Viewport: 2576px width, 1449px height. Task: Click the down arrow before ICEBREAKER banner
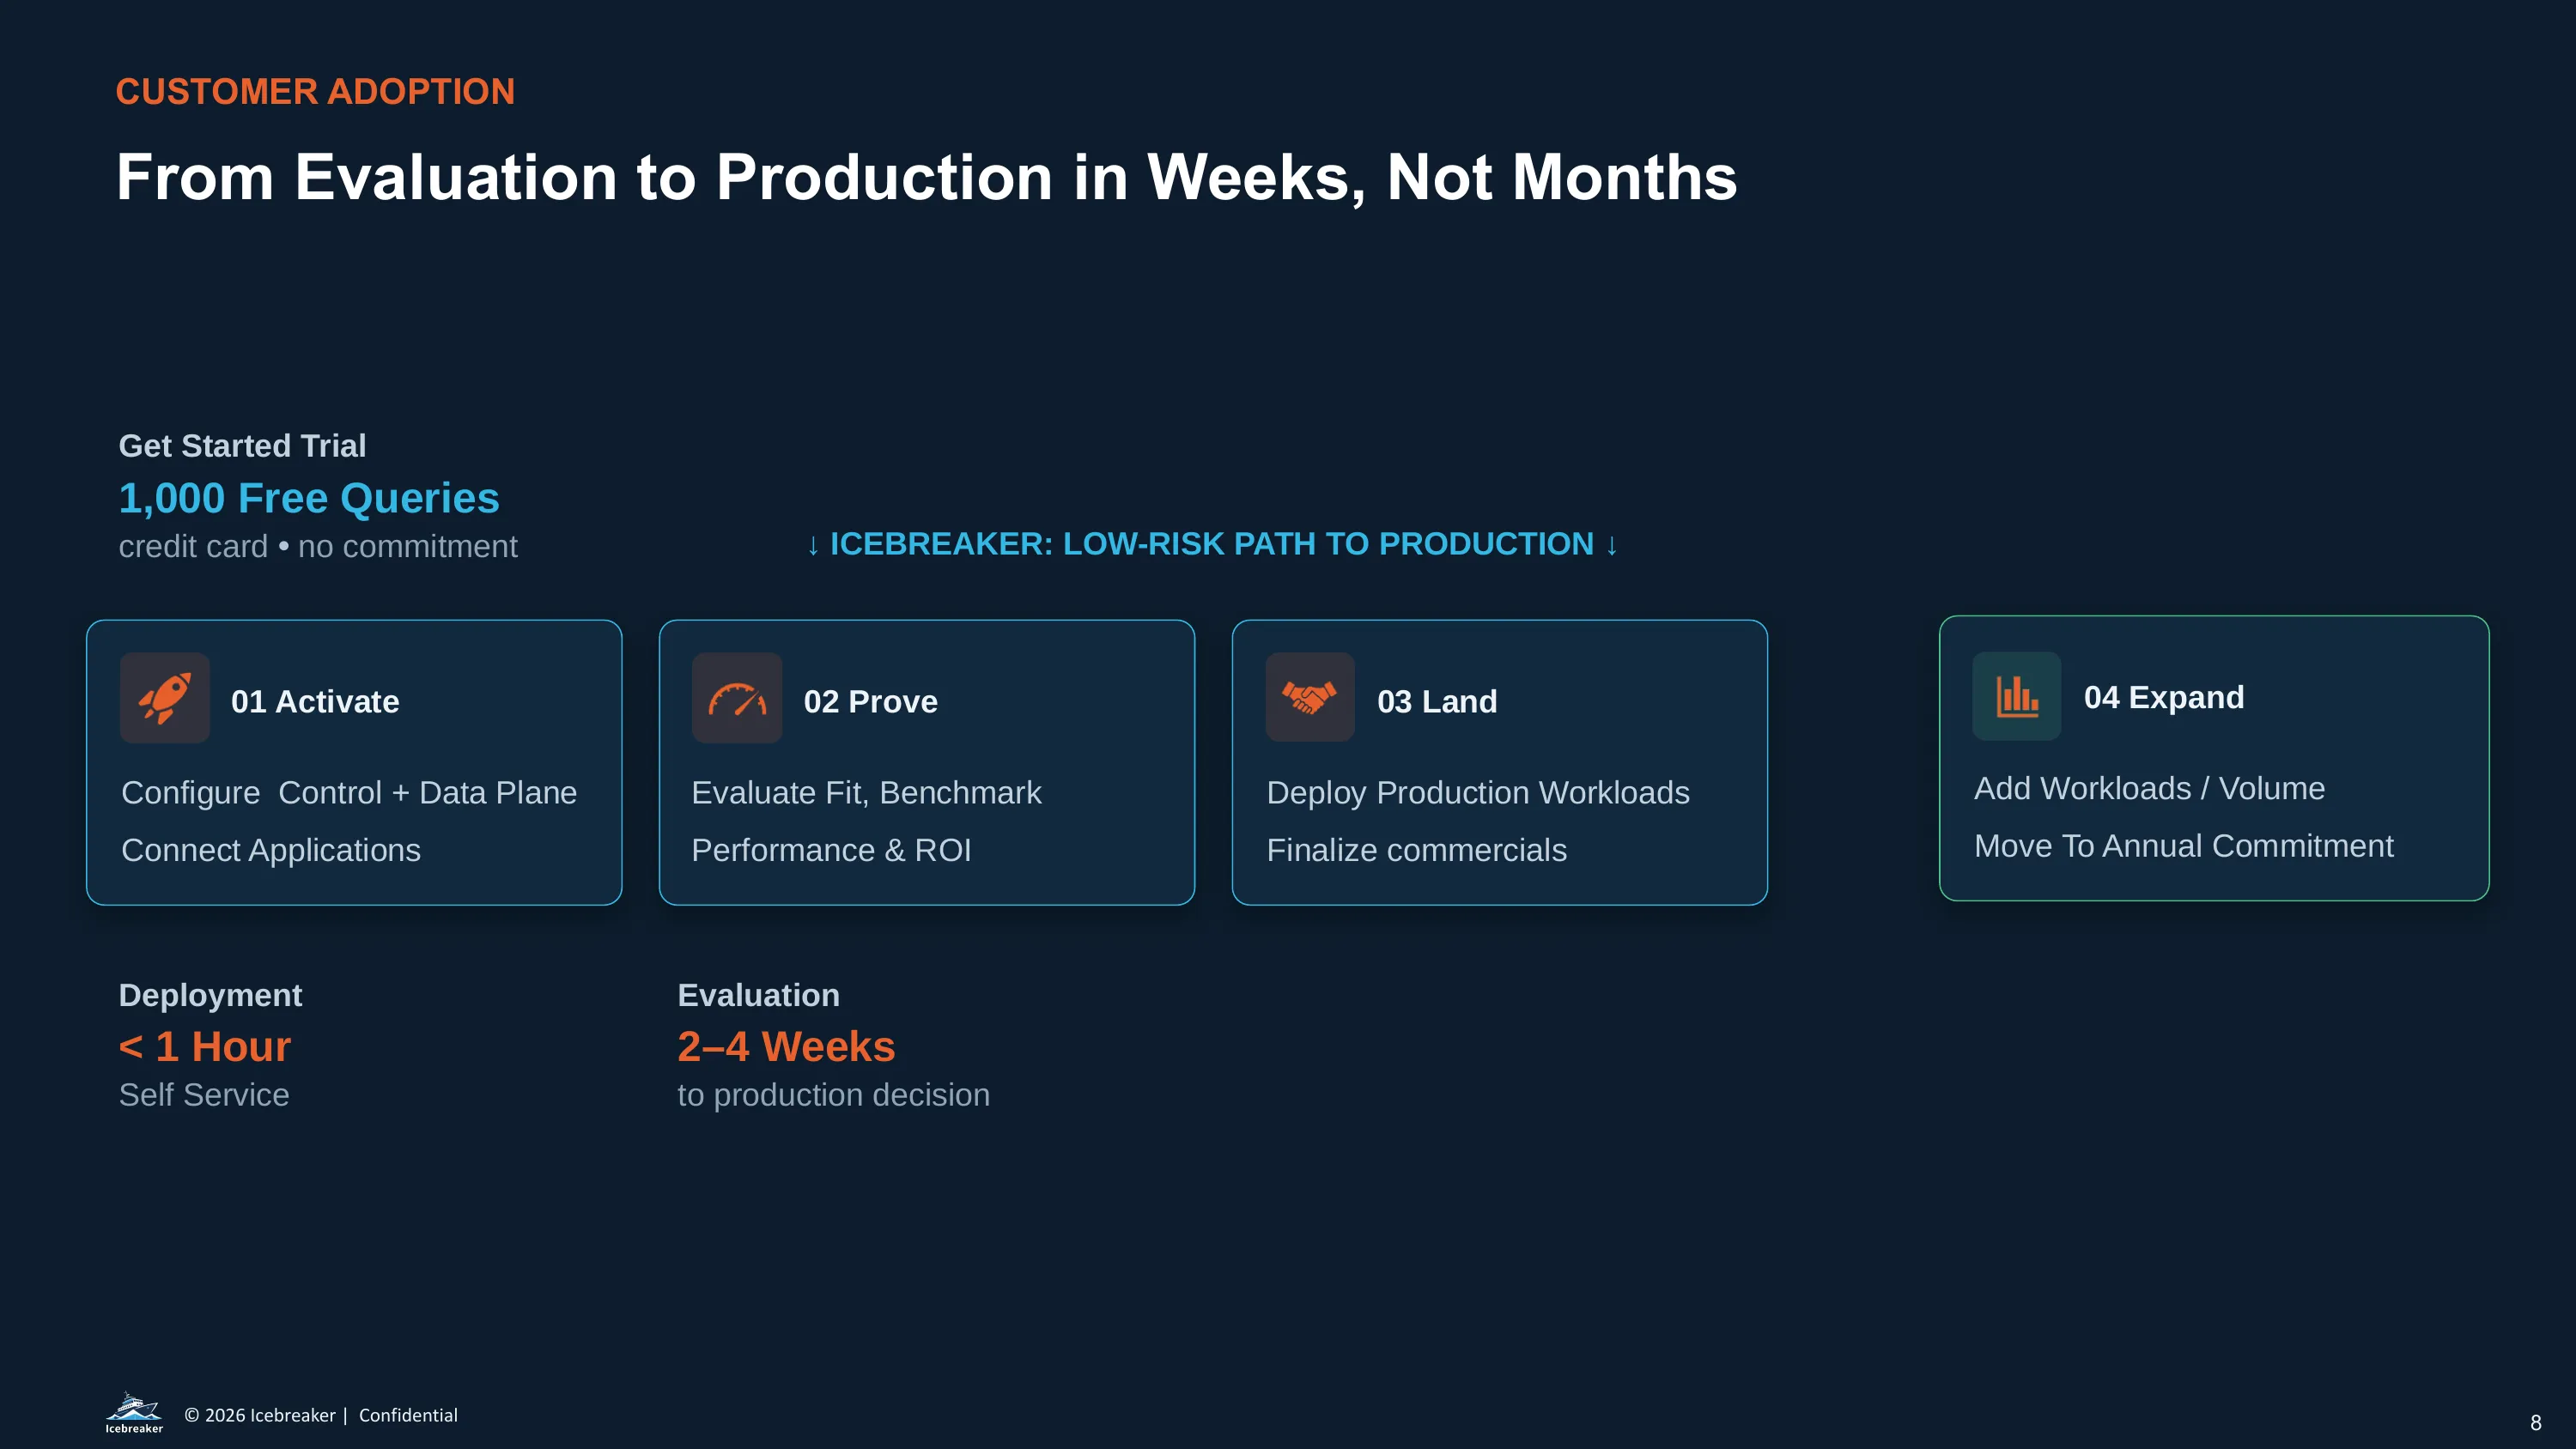pos(813,545)
